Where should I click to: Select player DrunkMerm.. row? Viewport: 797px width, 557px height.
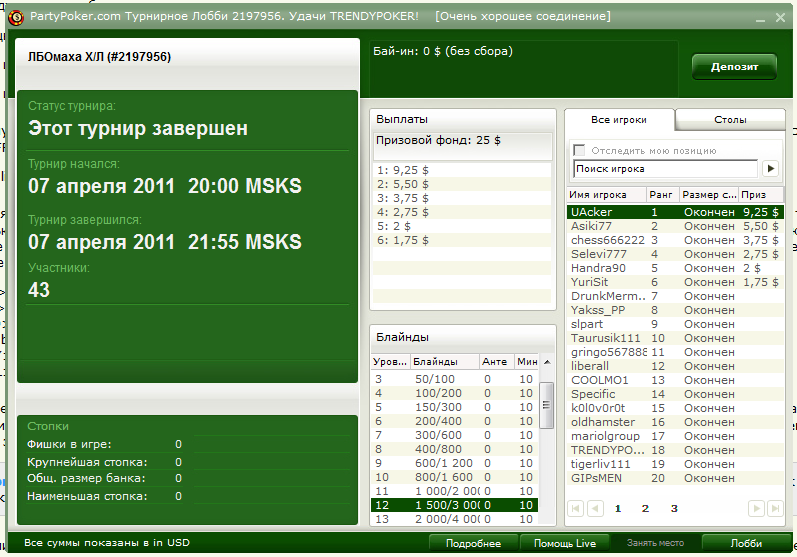[x=675, y=296]
